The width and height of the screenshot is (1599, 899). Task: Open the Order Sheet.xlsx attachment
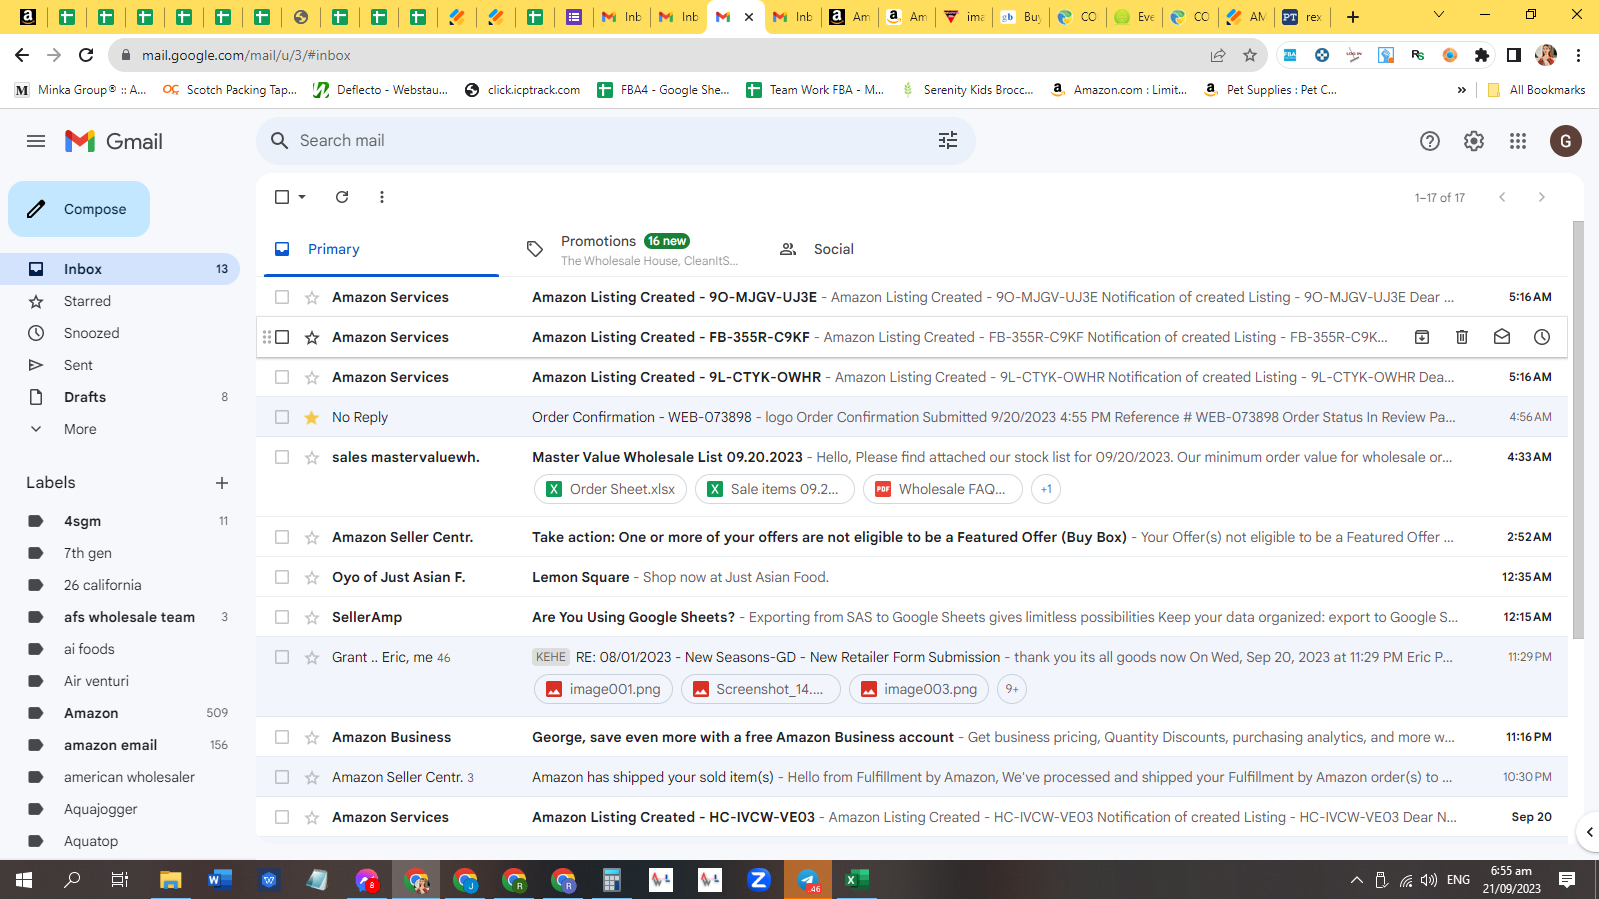pyautogui.click(x=611, y=489)
